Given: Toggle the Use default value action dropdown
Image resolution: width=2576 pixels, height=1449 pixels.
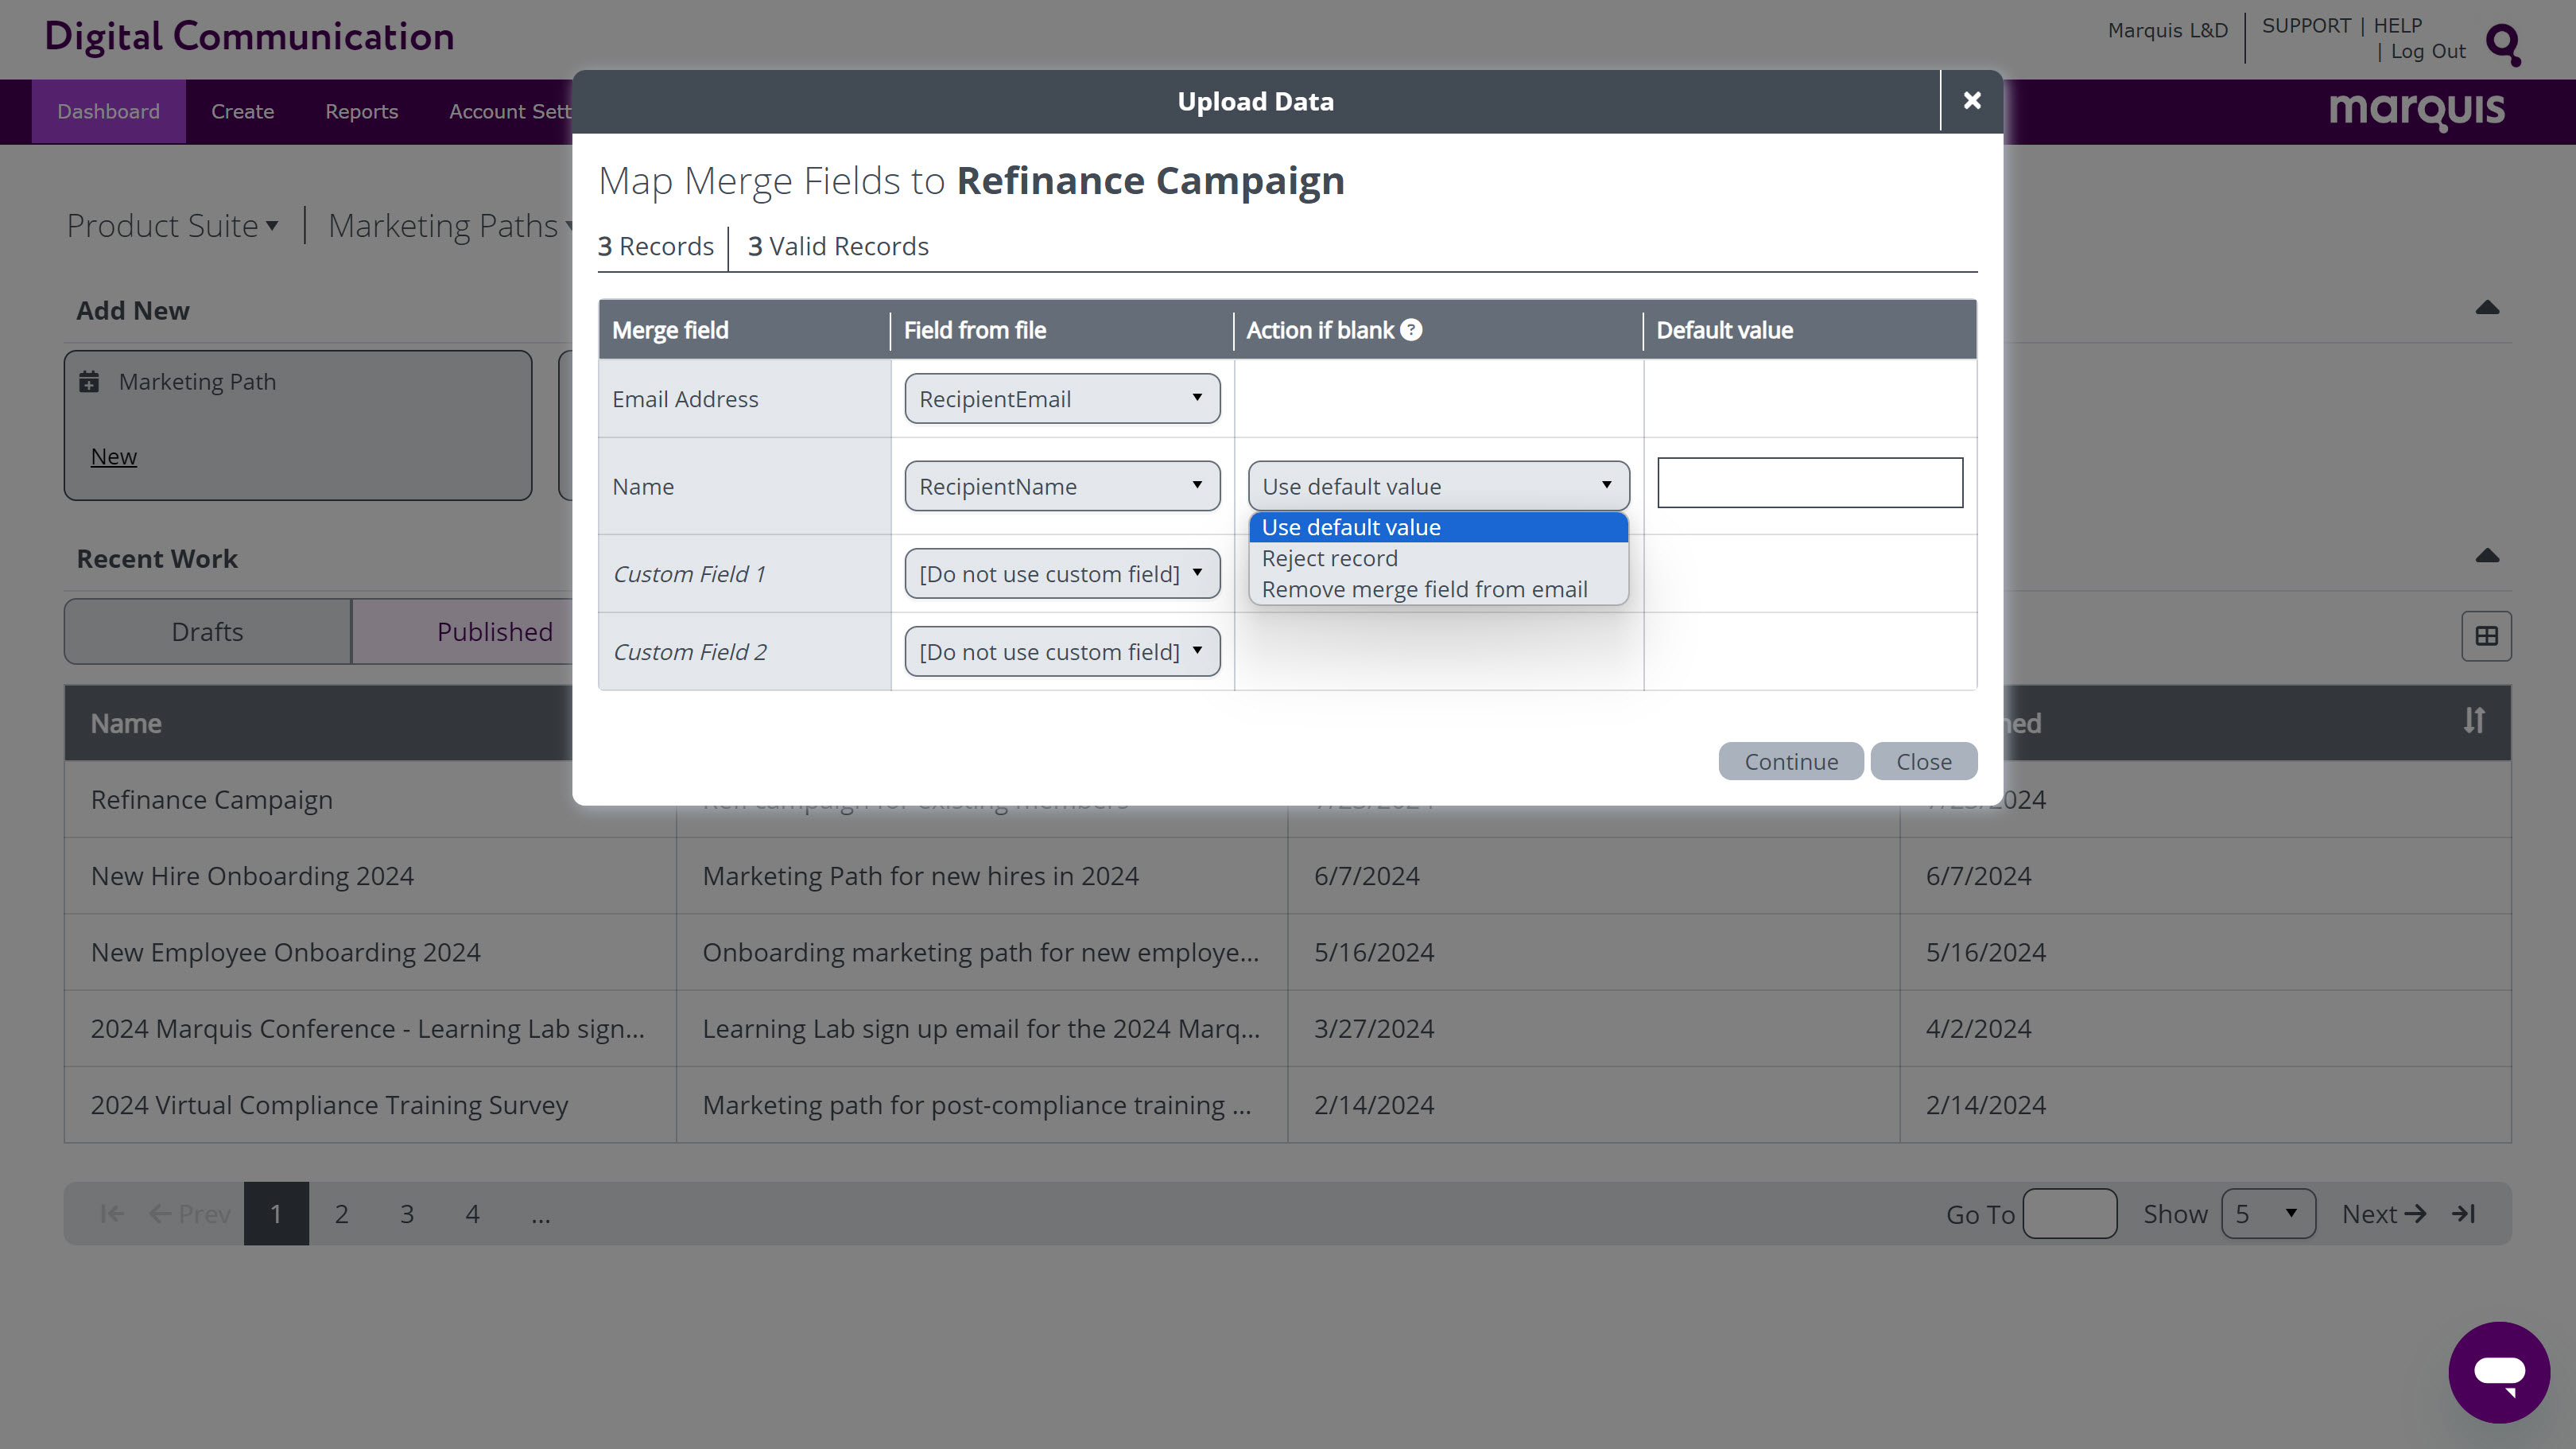Looking at the screenshot, I should coord(1438,486).
